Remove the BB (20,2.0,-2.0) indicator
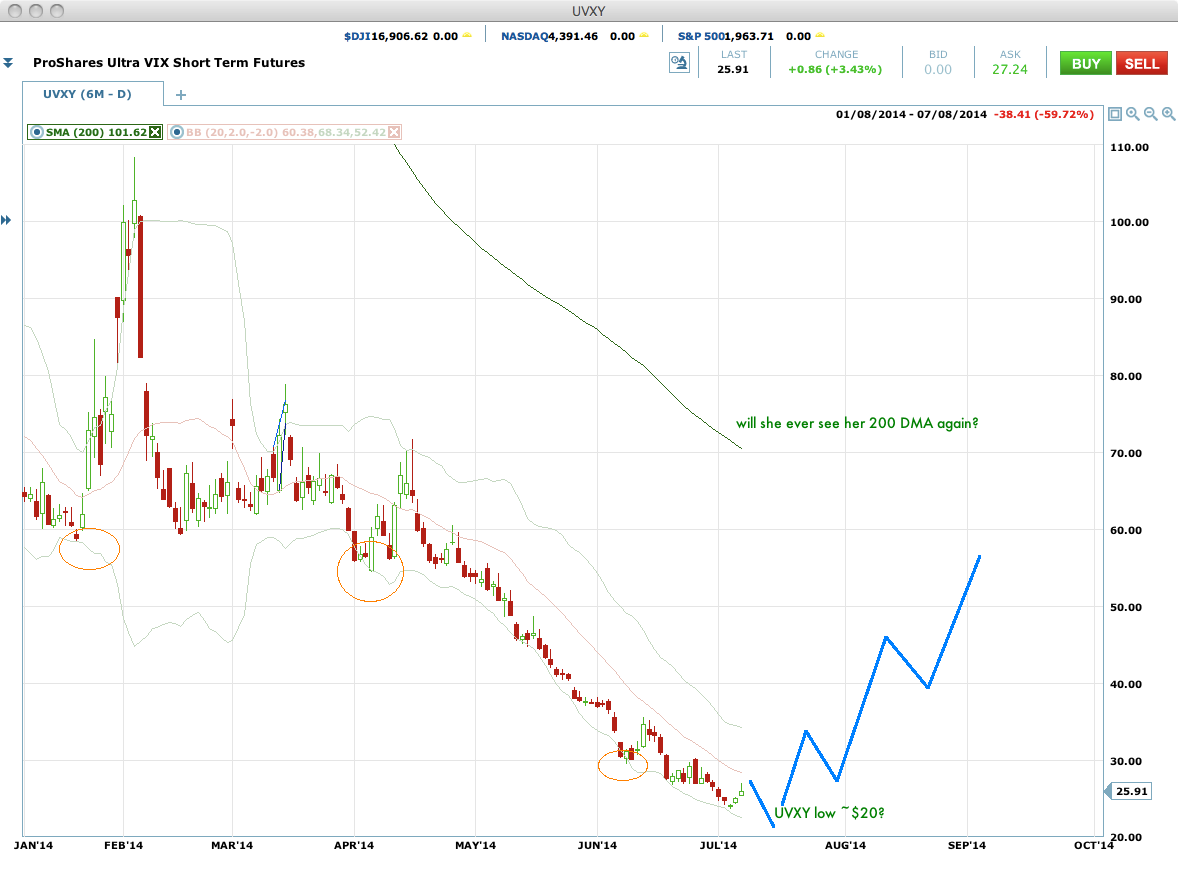The image size is (1178, 871). [394, 132]
